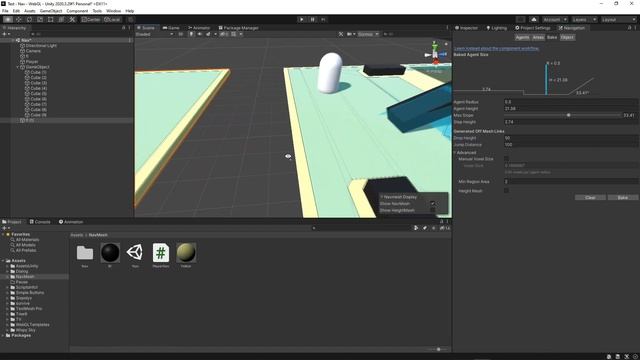Screen dimensions: 640x360
Task: Open component editor tools cross icon
Action: pyautogui.click(x=341, y=34)
